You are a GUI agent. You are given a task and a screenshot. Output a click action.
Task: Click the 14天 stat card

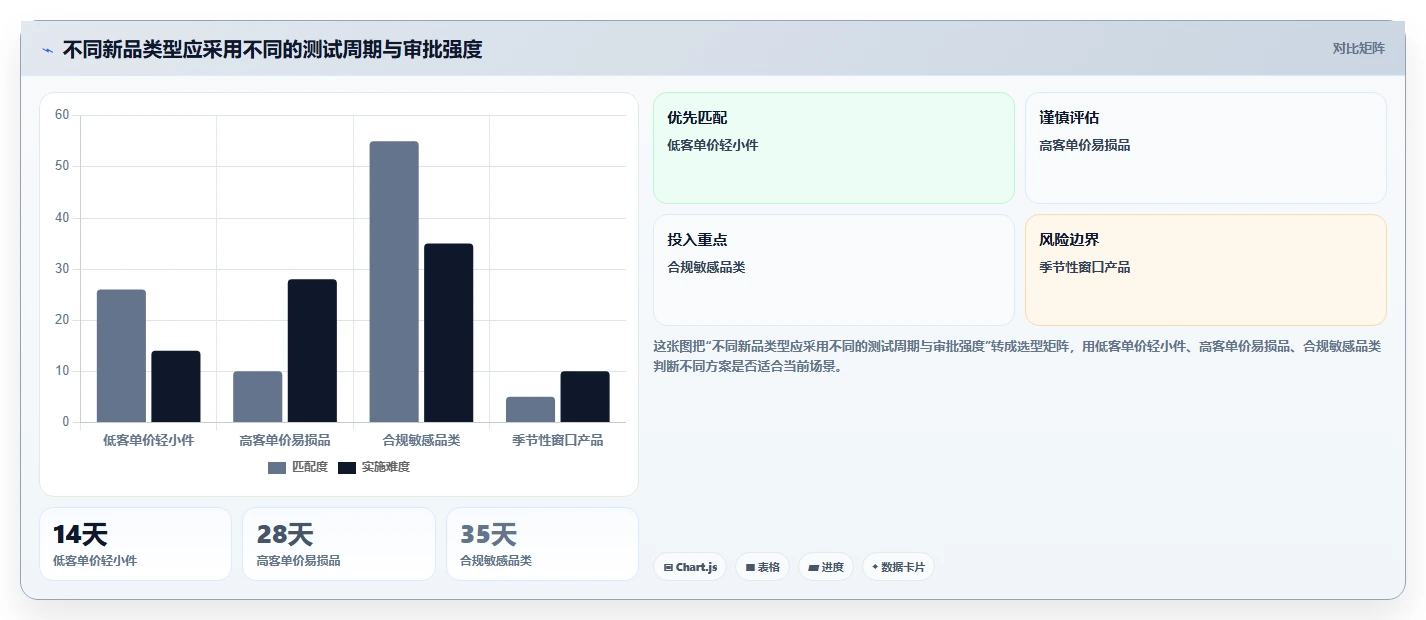pos(135,544)
